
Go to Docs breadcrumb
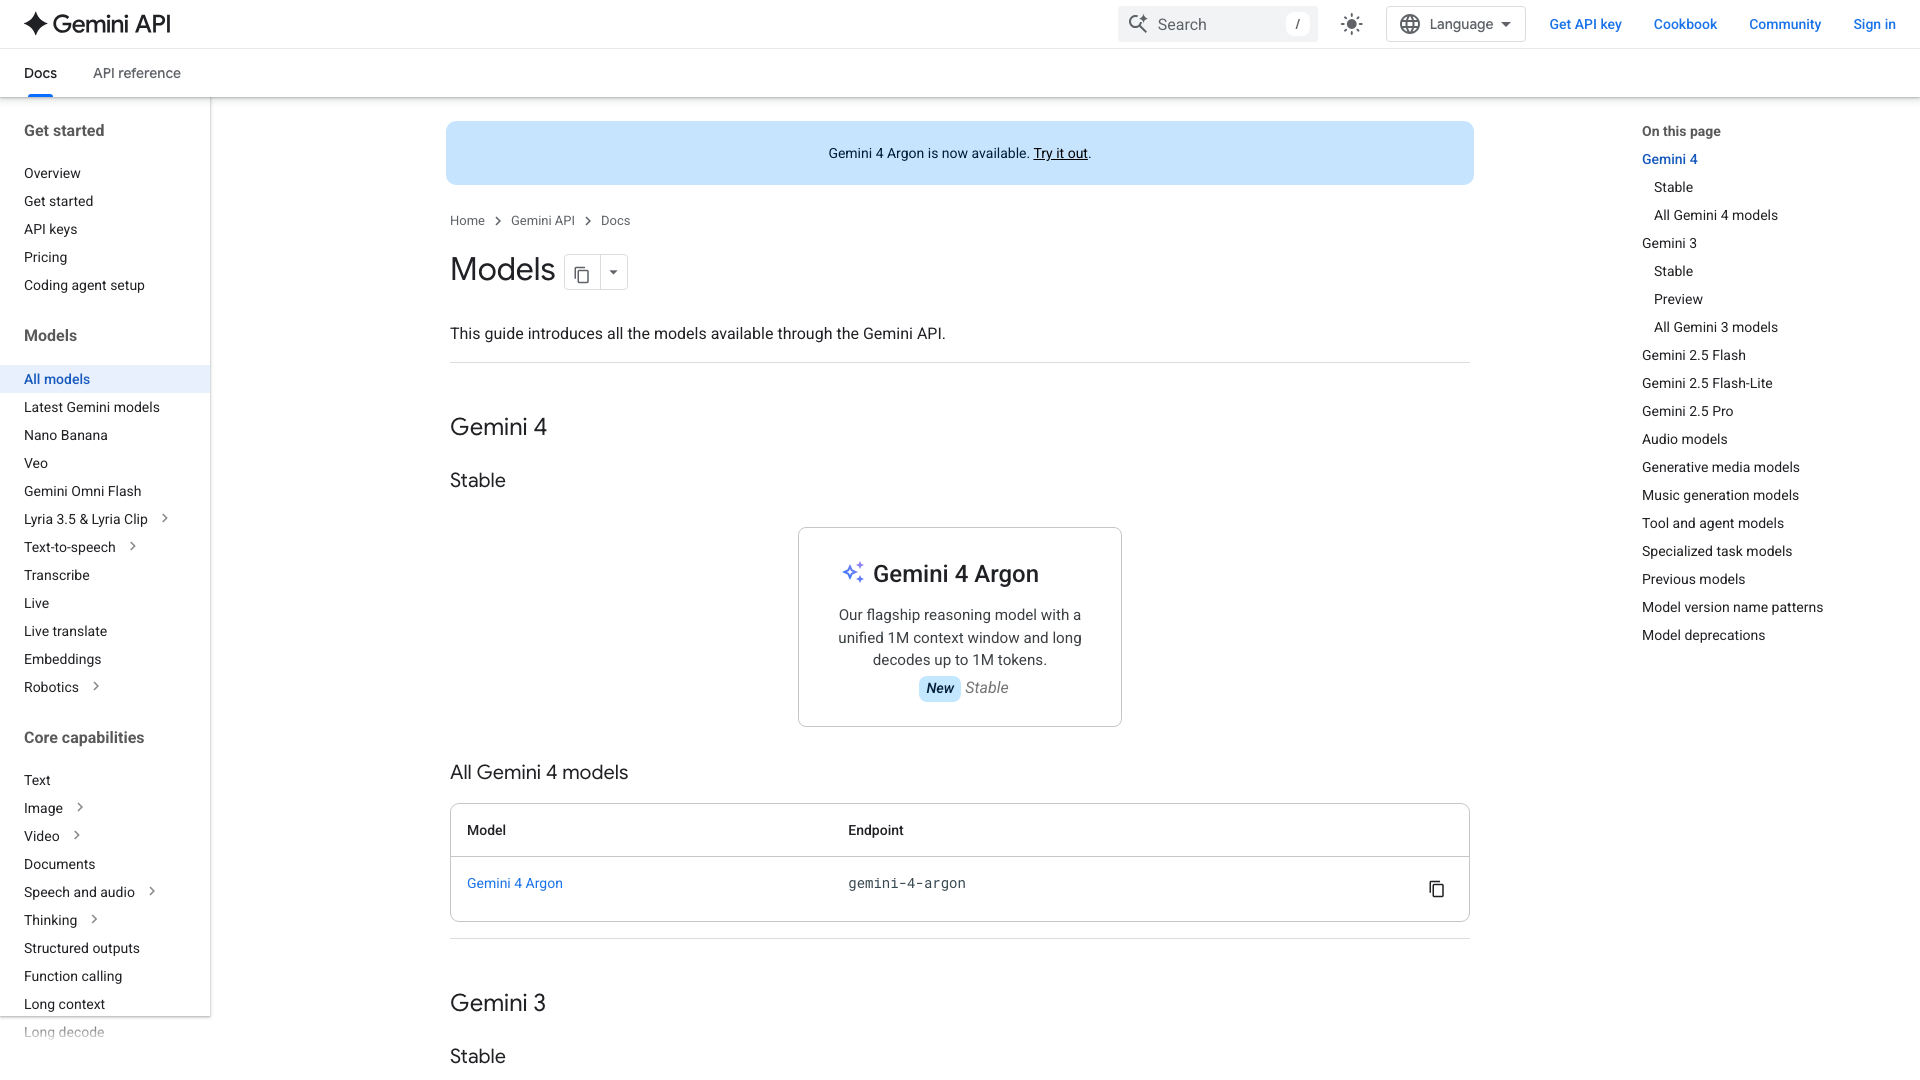[615, 221]
